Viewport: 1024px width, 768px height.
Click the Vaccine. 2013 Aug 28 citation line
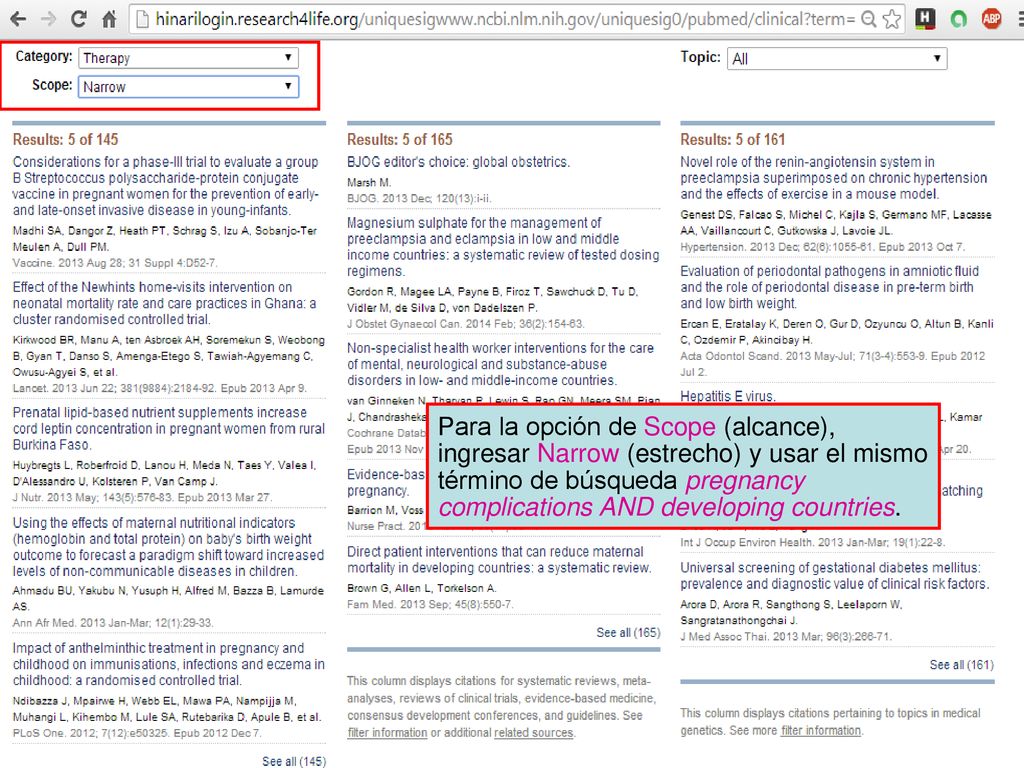[115, 263]
